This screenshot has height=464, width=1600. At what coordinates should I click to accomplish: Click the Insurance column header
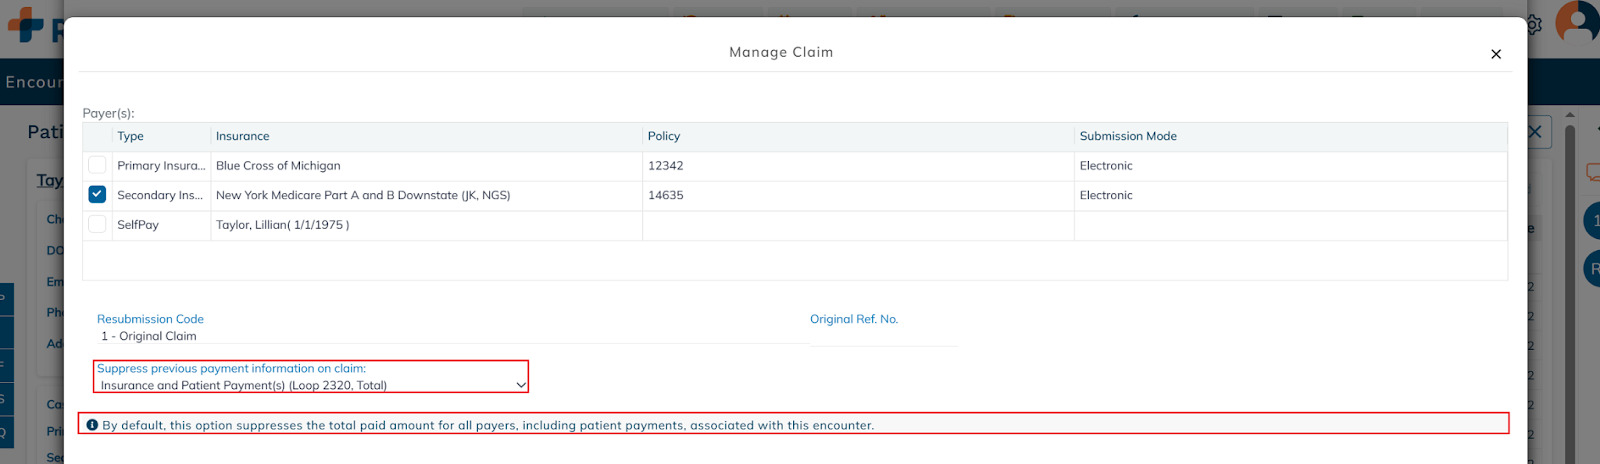tap(243, 136)
